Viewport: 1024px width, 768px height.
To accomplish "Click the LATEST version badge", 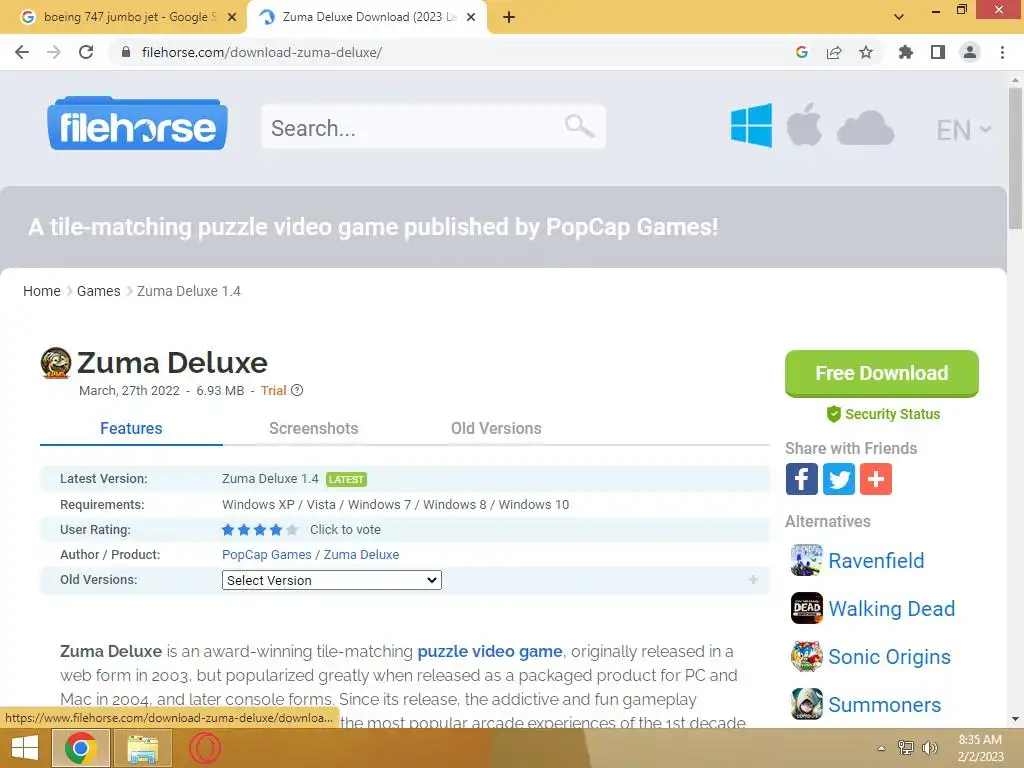I will pyautogui.click(x=346, y=479).
